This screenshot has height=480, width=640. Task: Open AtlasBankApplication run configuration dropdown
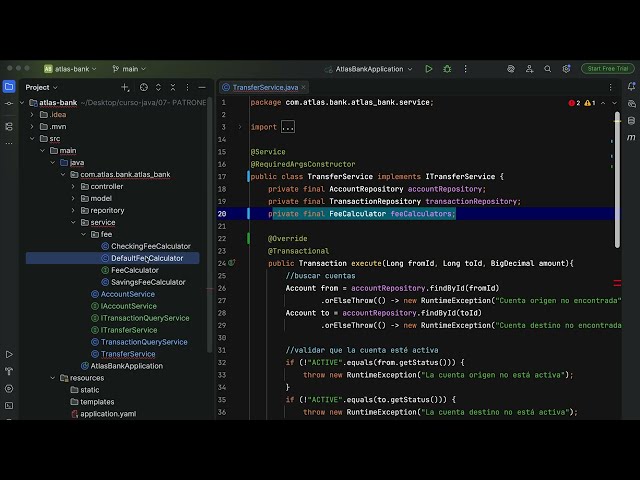point(369,69)
